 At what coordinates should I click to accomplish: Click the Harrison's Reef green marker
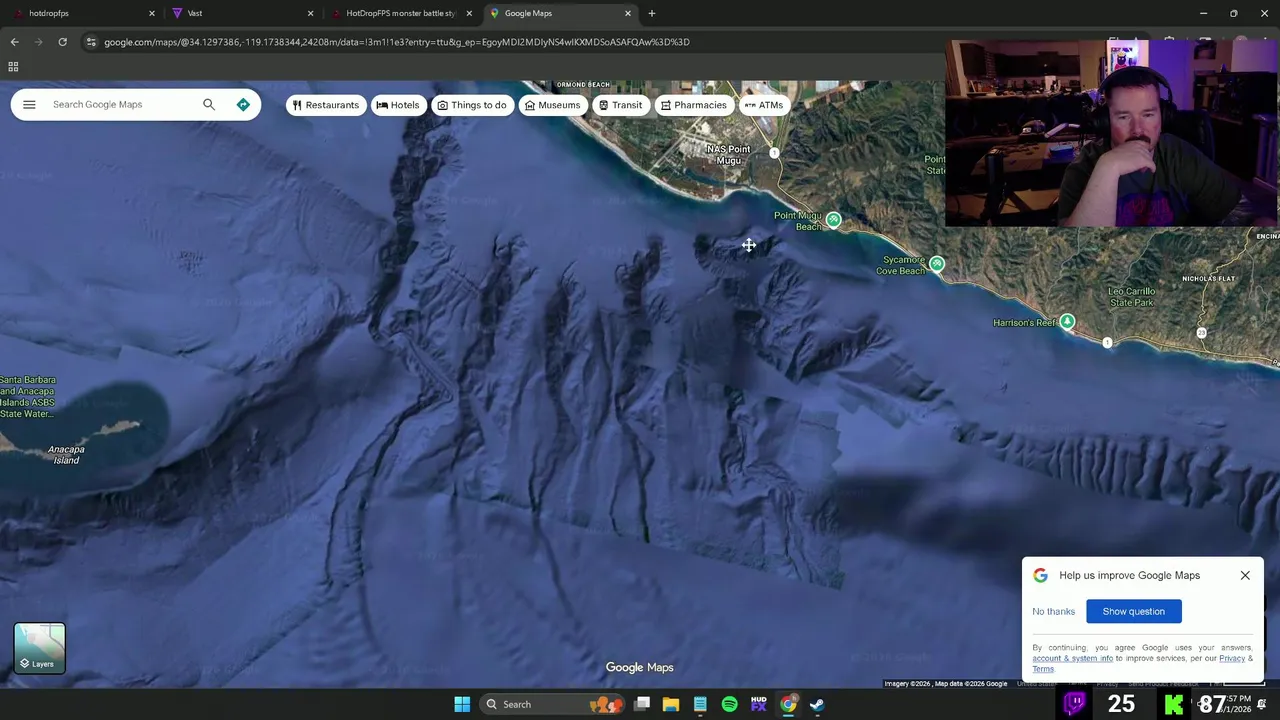coord(1067,322)
